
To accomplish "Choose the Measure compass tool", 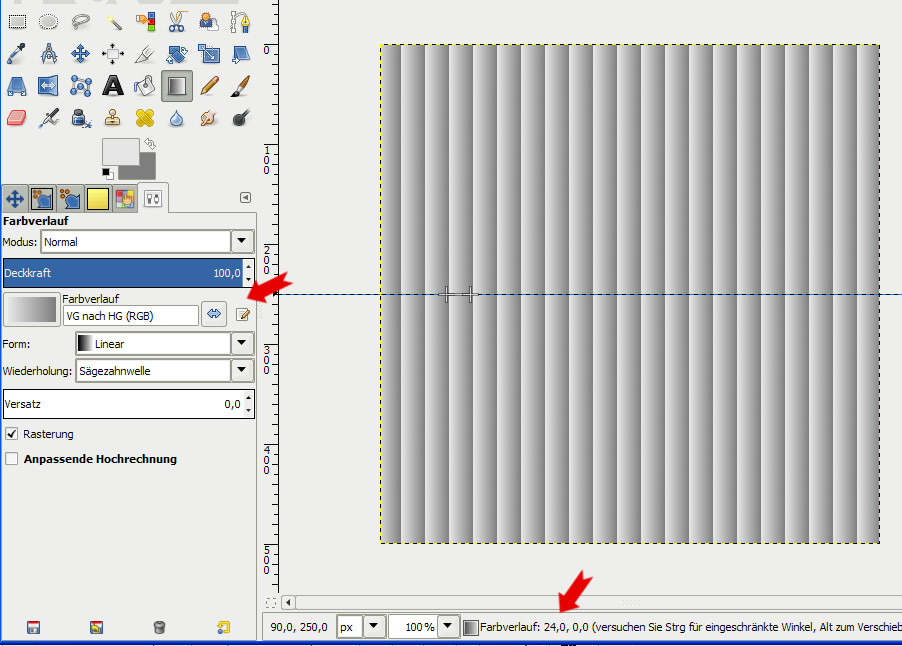I will (x=48, y=54).
